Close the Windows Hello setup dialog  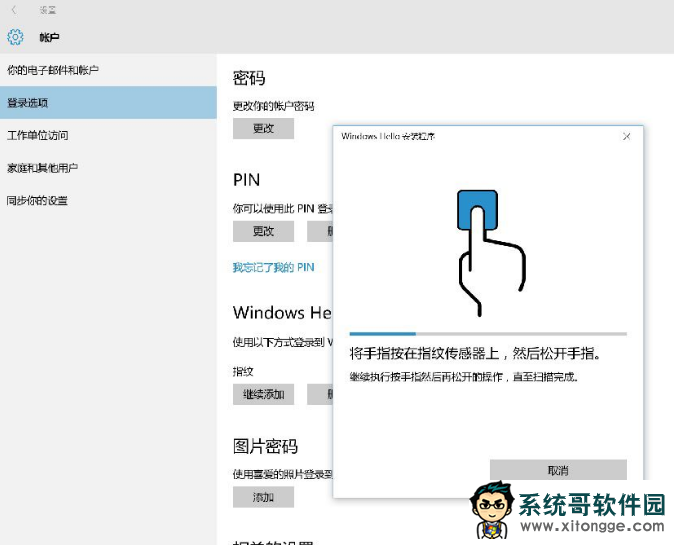click(626, 136)
